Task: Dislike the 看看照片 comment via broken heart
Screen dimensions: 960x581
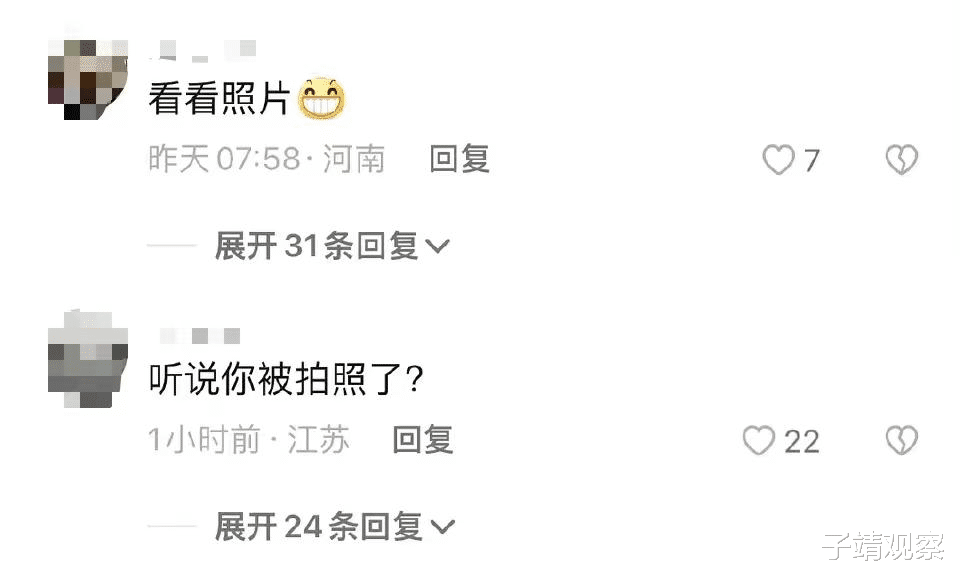Action: tap(902, 160)
